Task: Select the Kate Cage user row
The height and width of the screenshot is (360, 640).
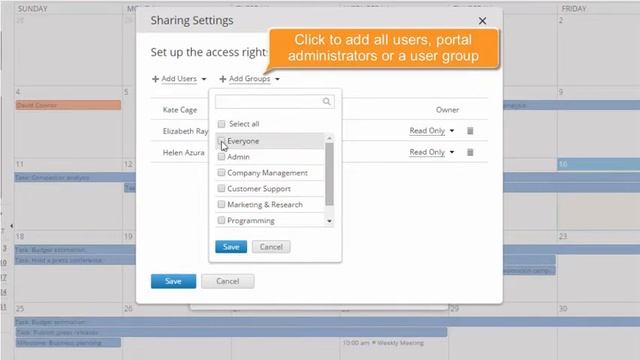Action: pyautogui.click(x=319, y=109)
